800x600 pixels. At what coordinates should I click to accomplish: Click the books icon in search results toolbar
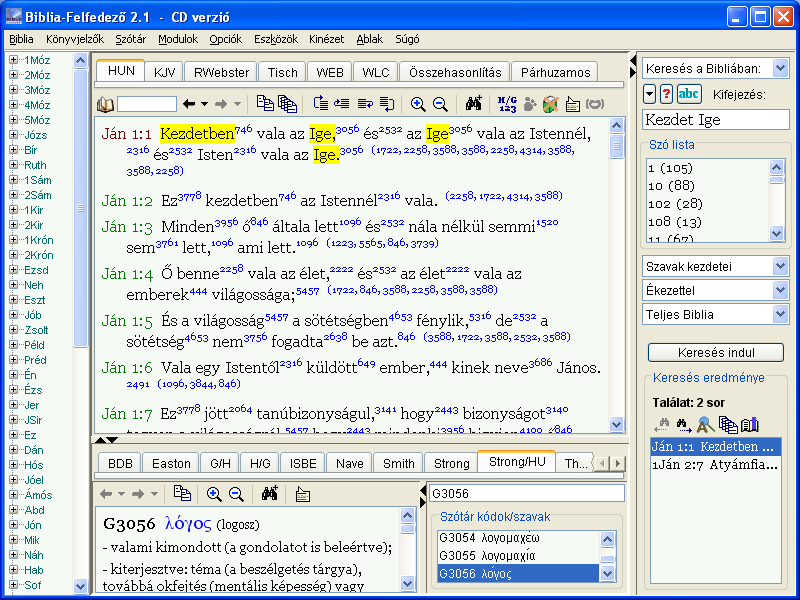point(750,424)
